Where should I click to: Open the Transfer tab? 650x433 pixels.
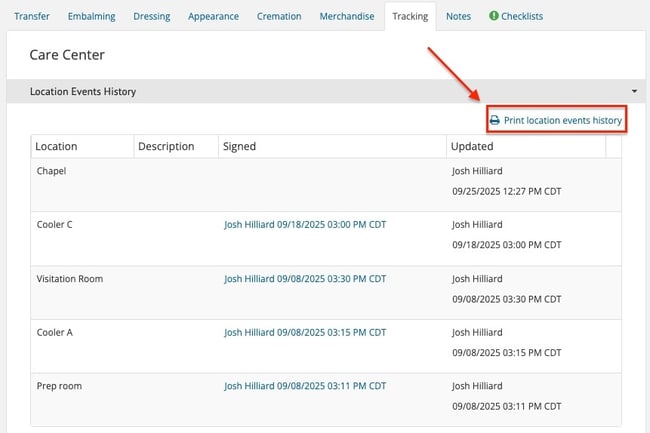[32, 16]
